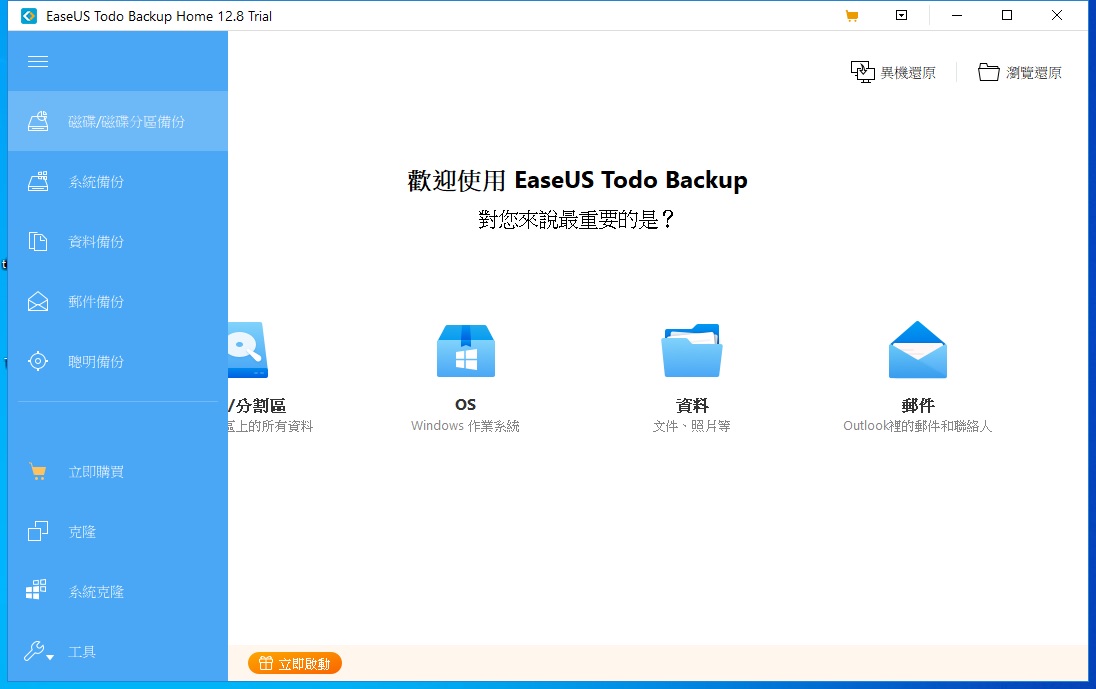
Task: Open 瀏覽還原 text at top right
Action: (1034, 73)
